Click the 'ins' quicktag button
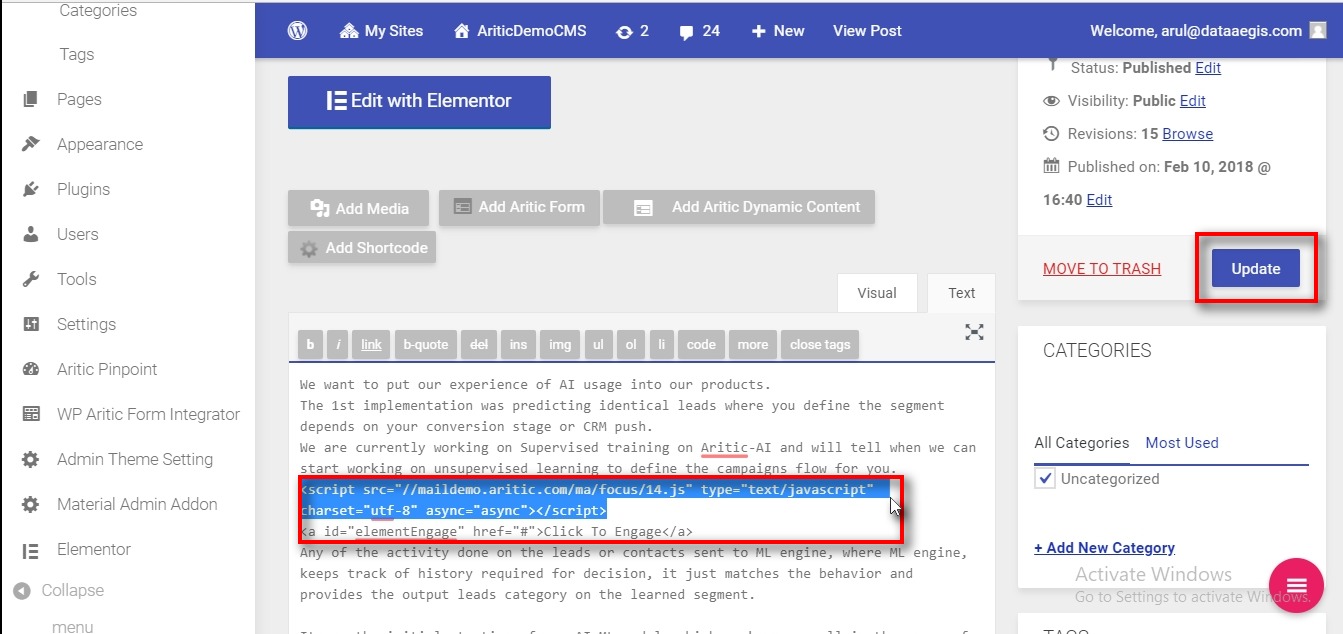This screenshot has height=634, width=1343. pyautogui.click(x=518, y=344)
